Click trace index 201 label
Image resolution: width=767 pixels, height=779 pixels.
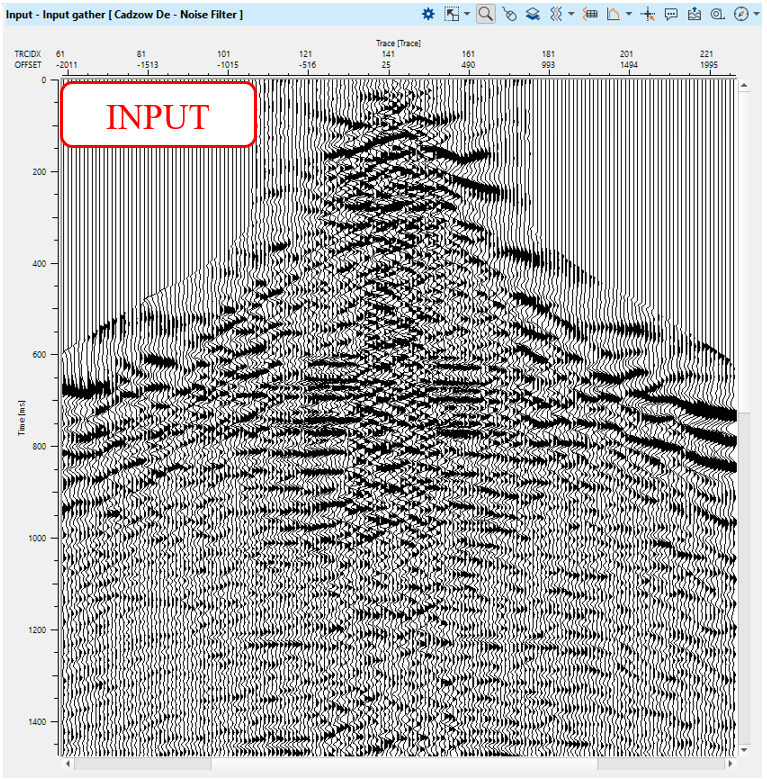(x=627, y=54)
